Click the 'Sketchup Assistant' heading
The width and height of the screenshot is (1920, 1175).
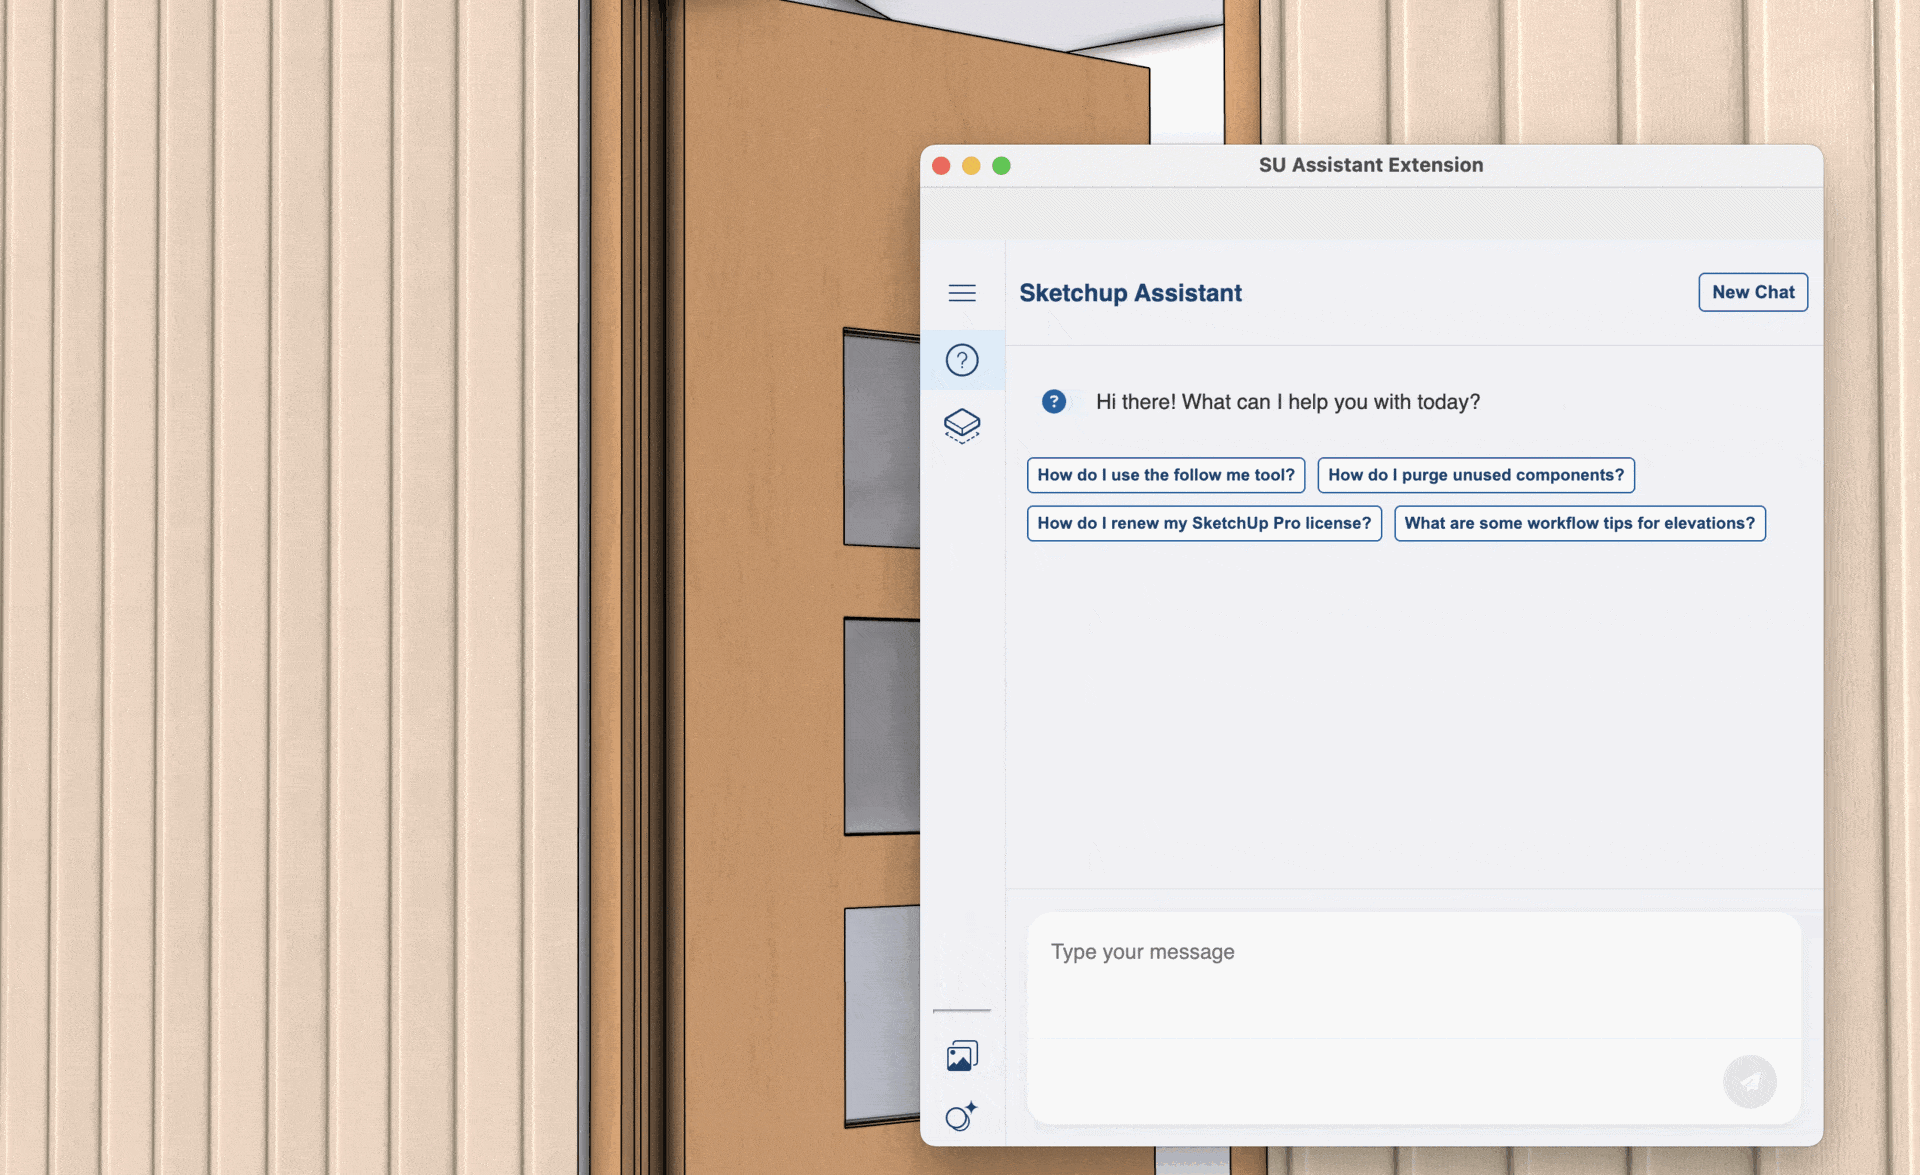tap(1130, 293)
